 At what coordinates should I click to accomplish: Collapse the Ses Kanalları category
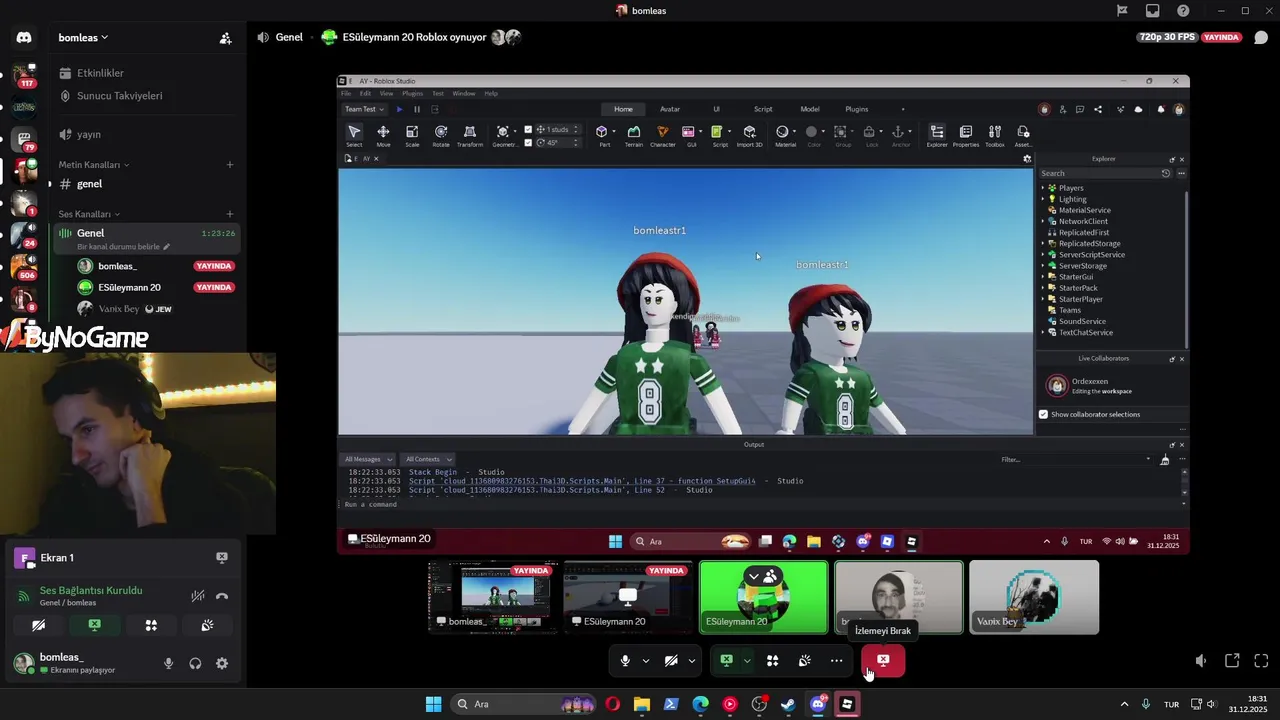tap(89, 214)
